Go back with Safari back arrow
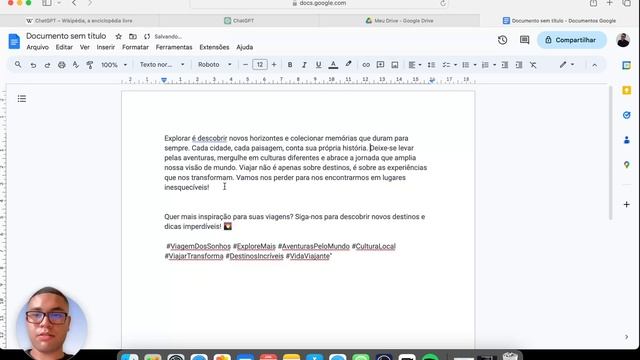This screenshot has height=360, width=640. (x=74, y=3)
